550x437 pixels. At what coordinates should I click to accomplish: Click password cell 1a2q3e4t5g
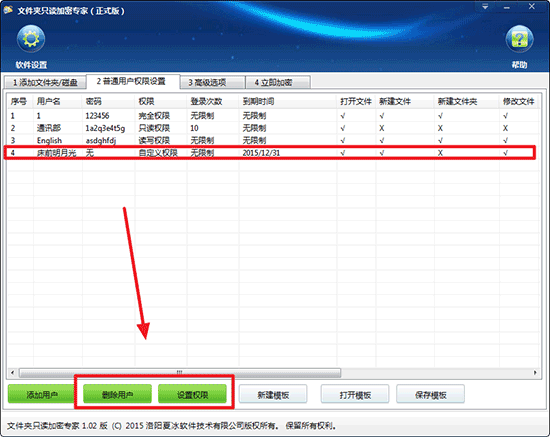point(105,128)
